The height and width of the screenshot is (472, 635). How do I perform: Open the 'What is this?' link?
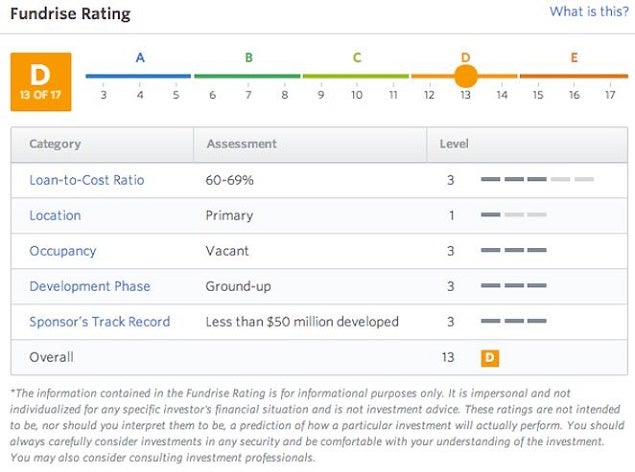[589, 11]
